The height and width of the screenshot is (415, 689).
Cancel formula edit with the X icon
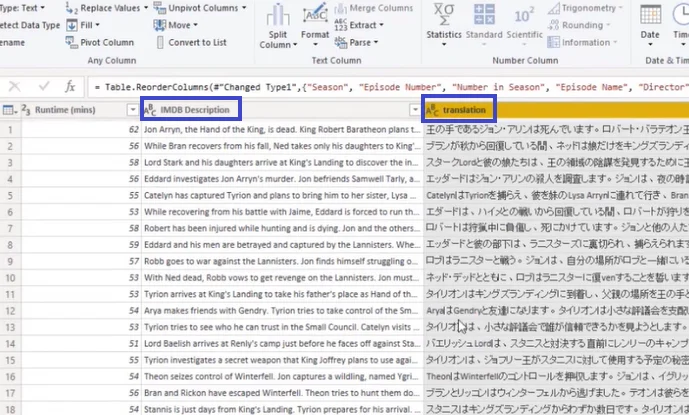[15, 87]
